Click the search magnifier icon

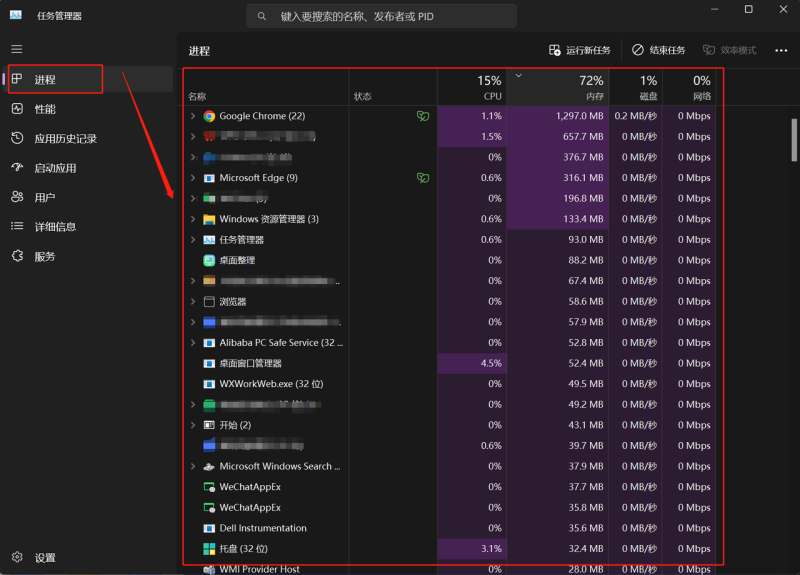point(262,16)
